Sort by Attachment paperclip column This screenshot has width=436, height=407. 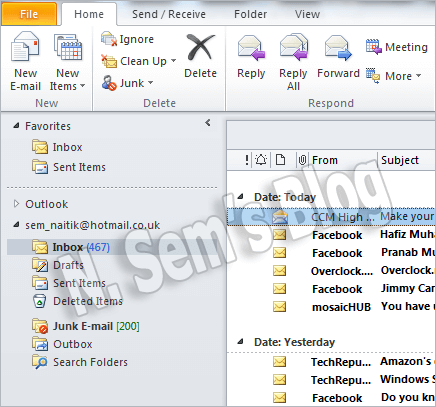(x=302, y=160)
